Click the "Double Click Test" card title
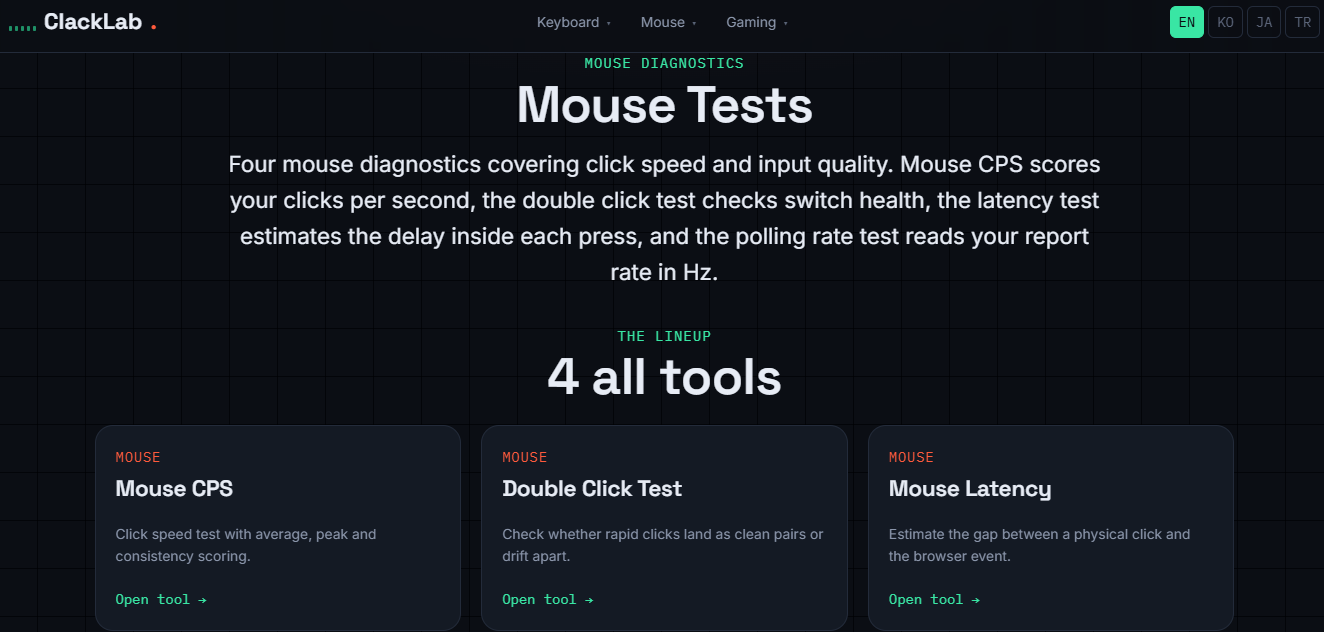 tap(592, 489)
